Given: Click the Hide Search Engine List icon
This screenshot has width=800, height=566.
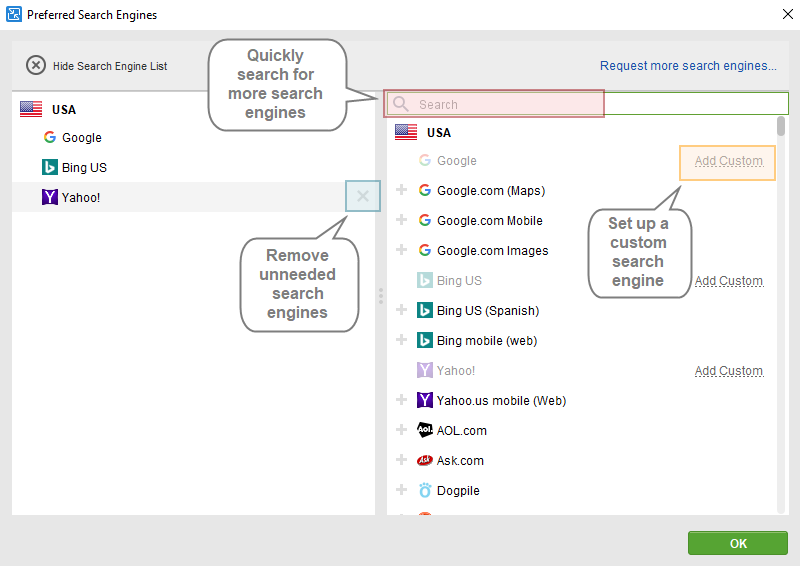Looking at the screenshot, I should (x=36, y=66).
